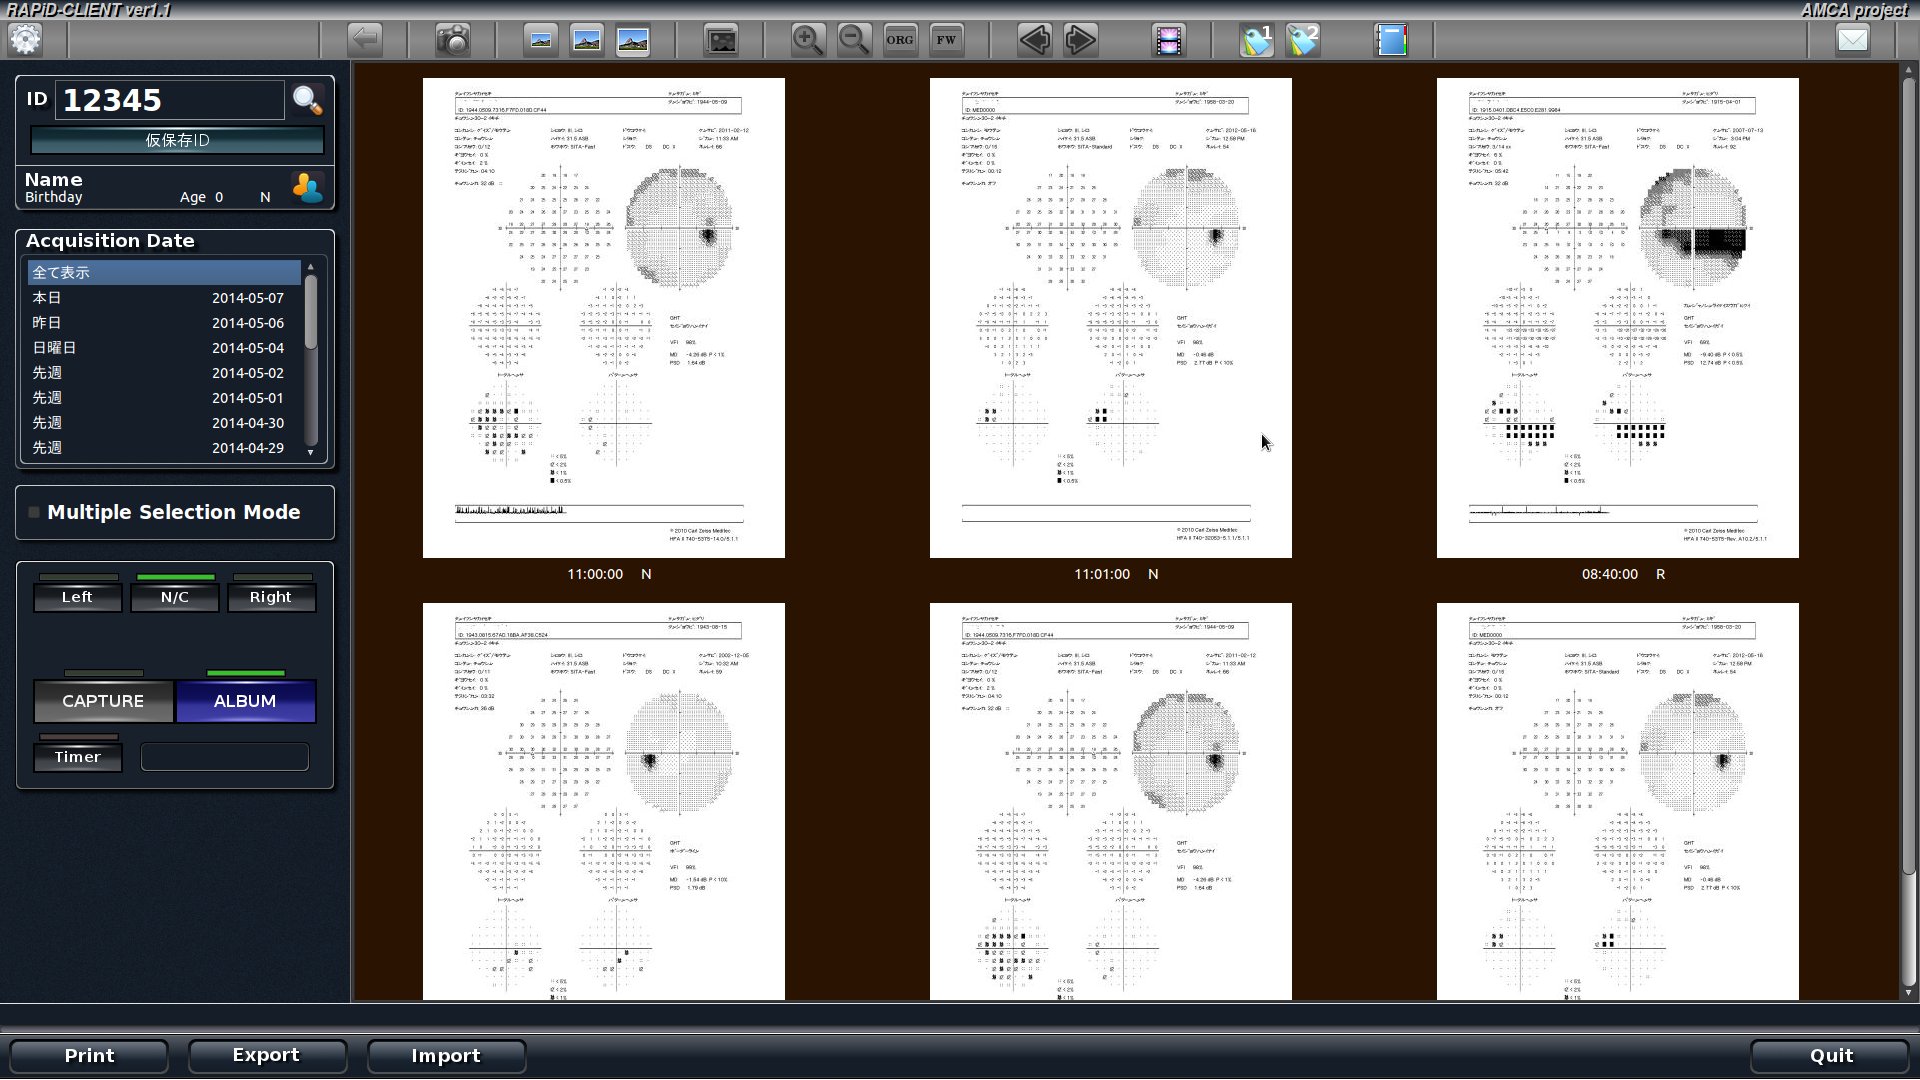
Task: Click the zoom out magnifier icon
Action: 852,38
